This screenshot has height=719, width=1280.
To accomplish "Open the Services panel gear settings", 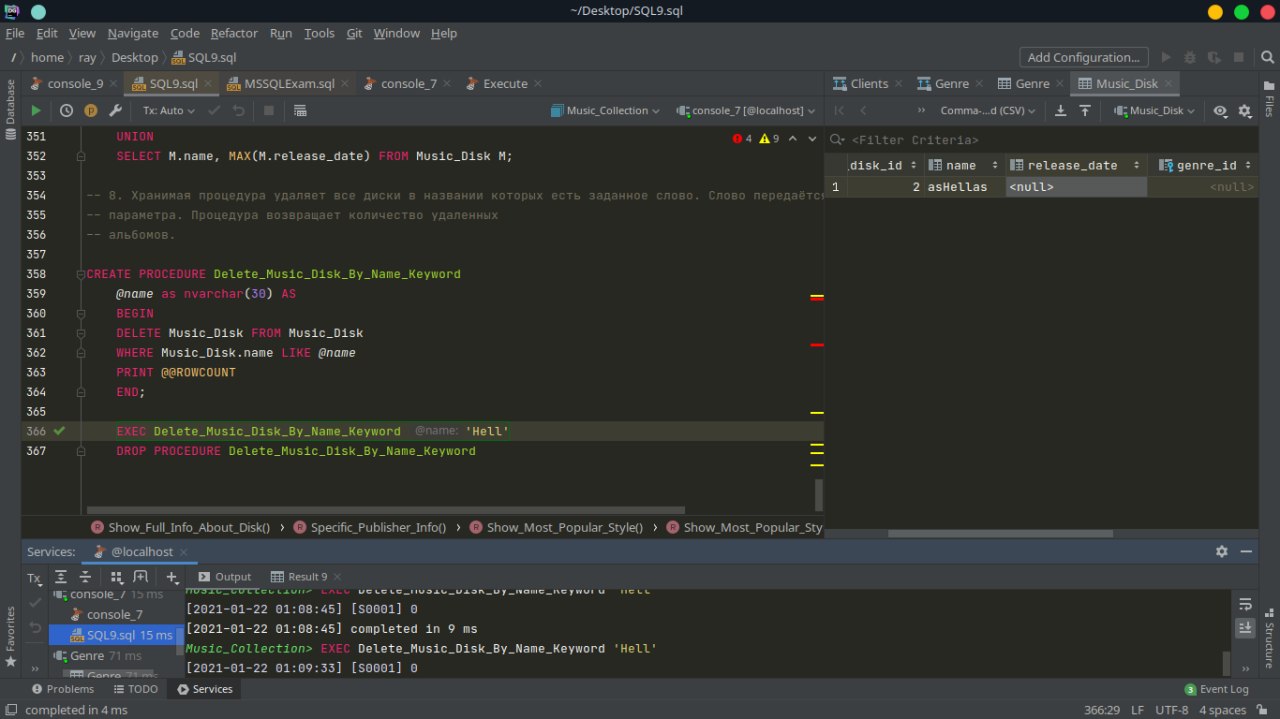I will [x=1221, y=551].
